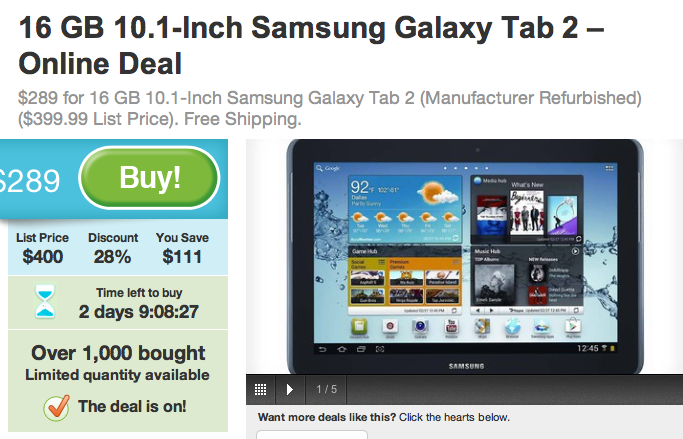Click the sun weather icon on tablet
683x439 pixels.
tap(436, 193)
